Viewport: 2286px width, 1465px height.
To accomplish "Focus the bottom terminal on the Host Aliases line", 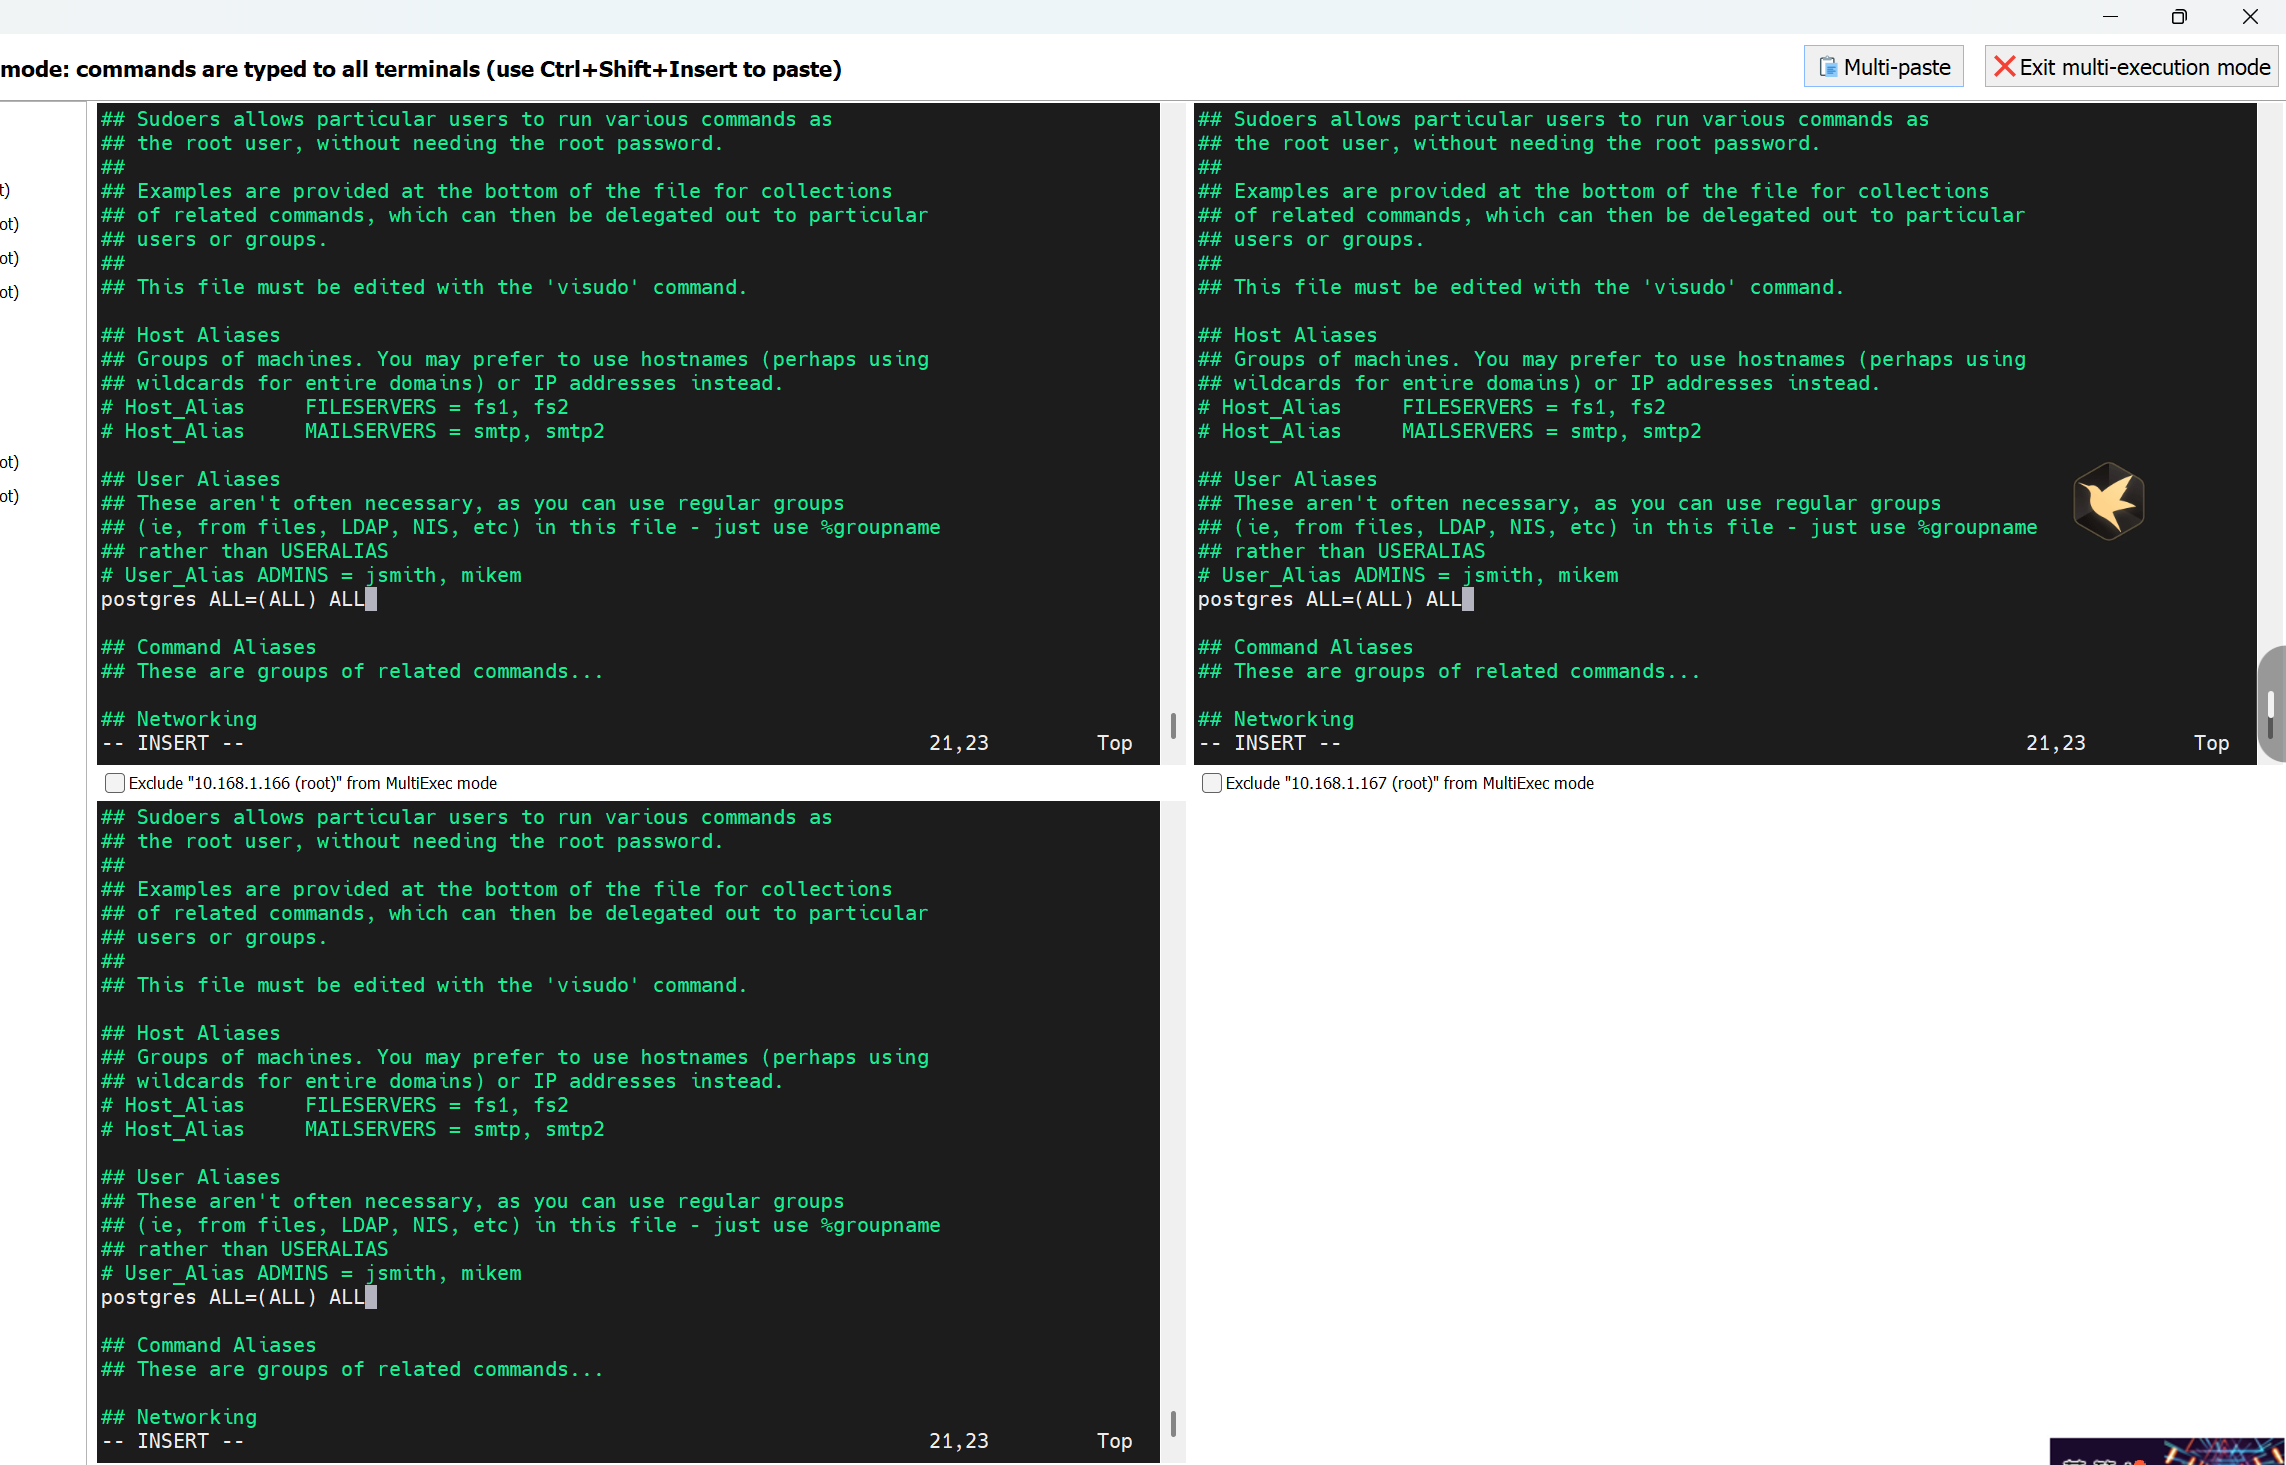I will coord(191,1033).
